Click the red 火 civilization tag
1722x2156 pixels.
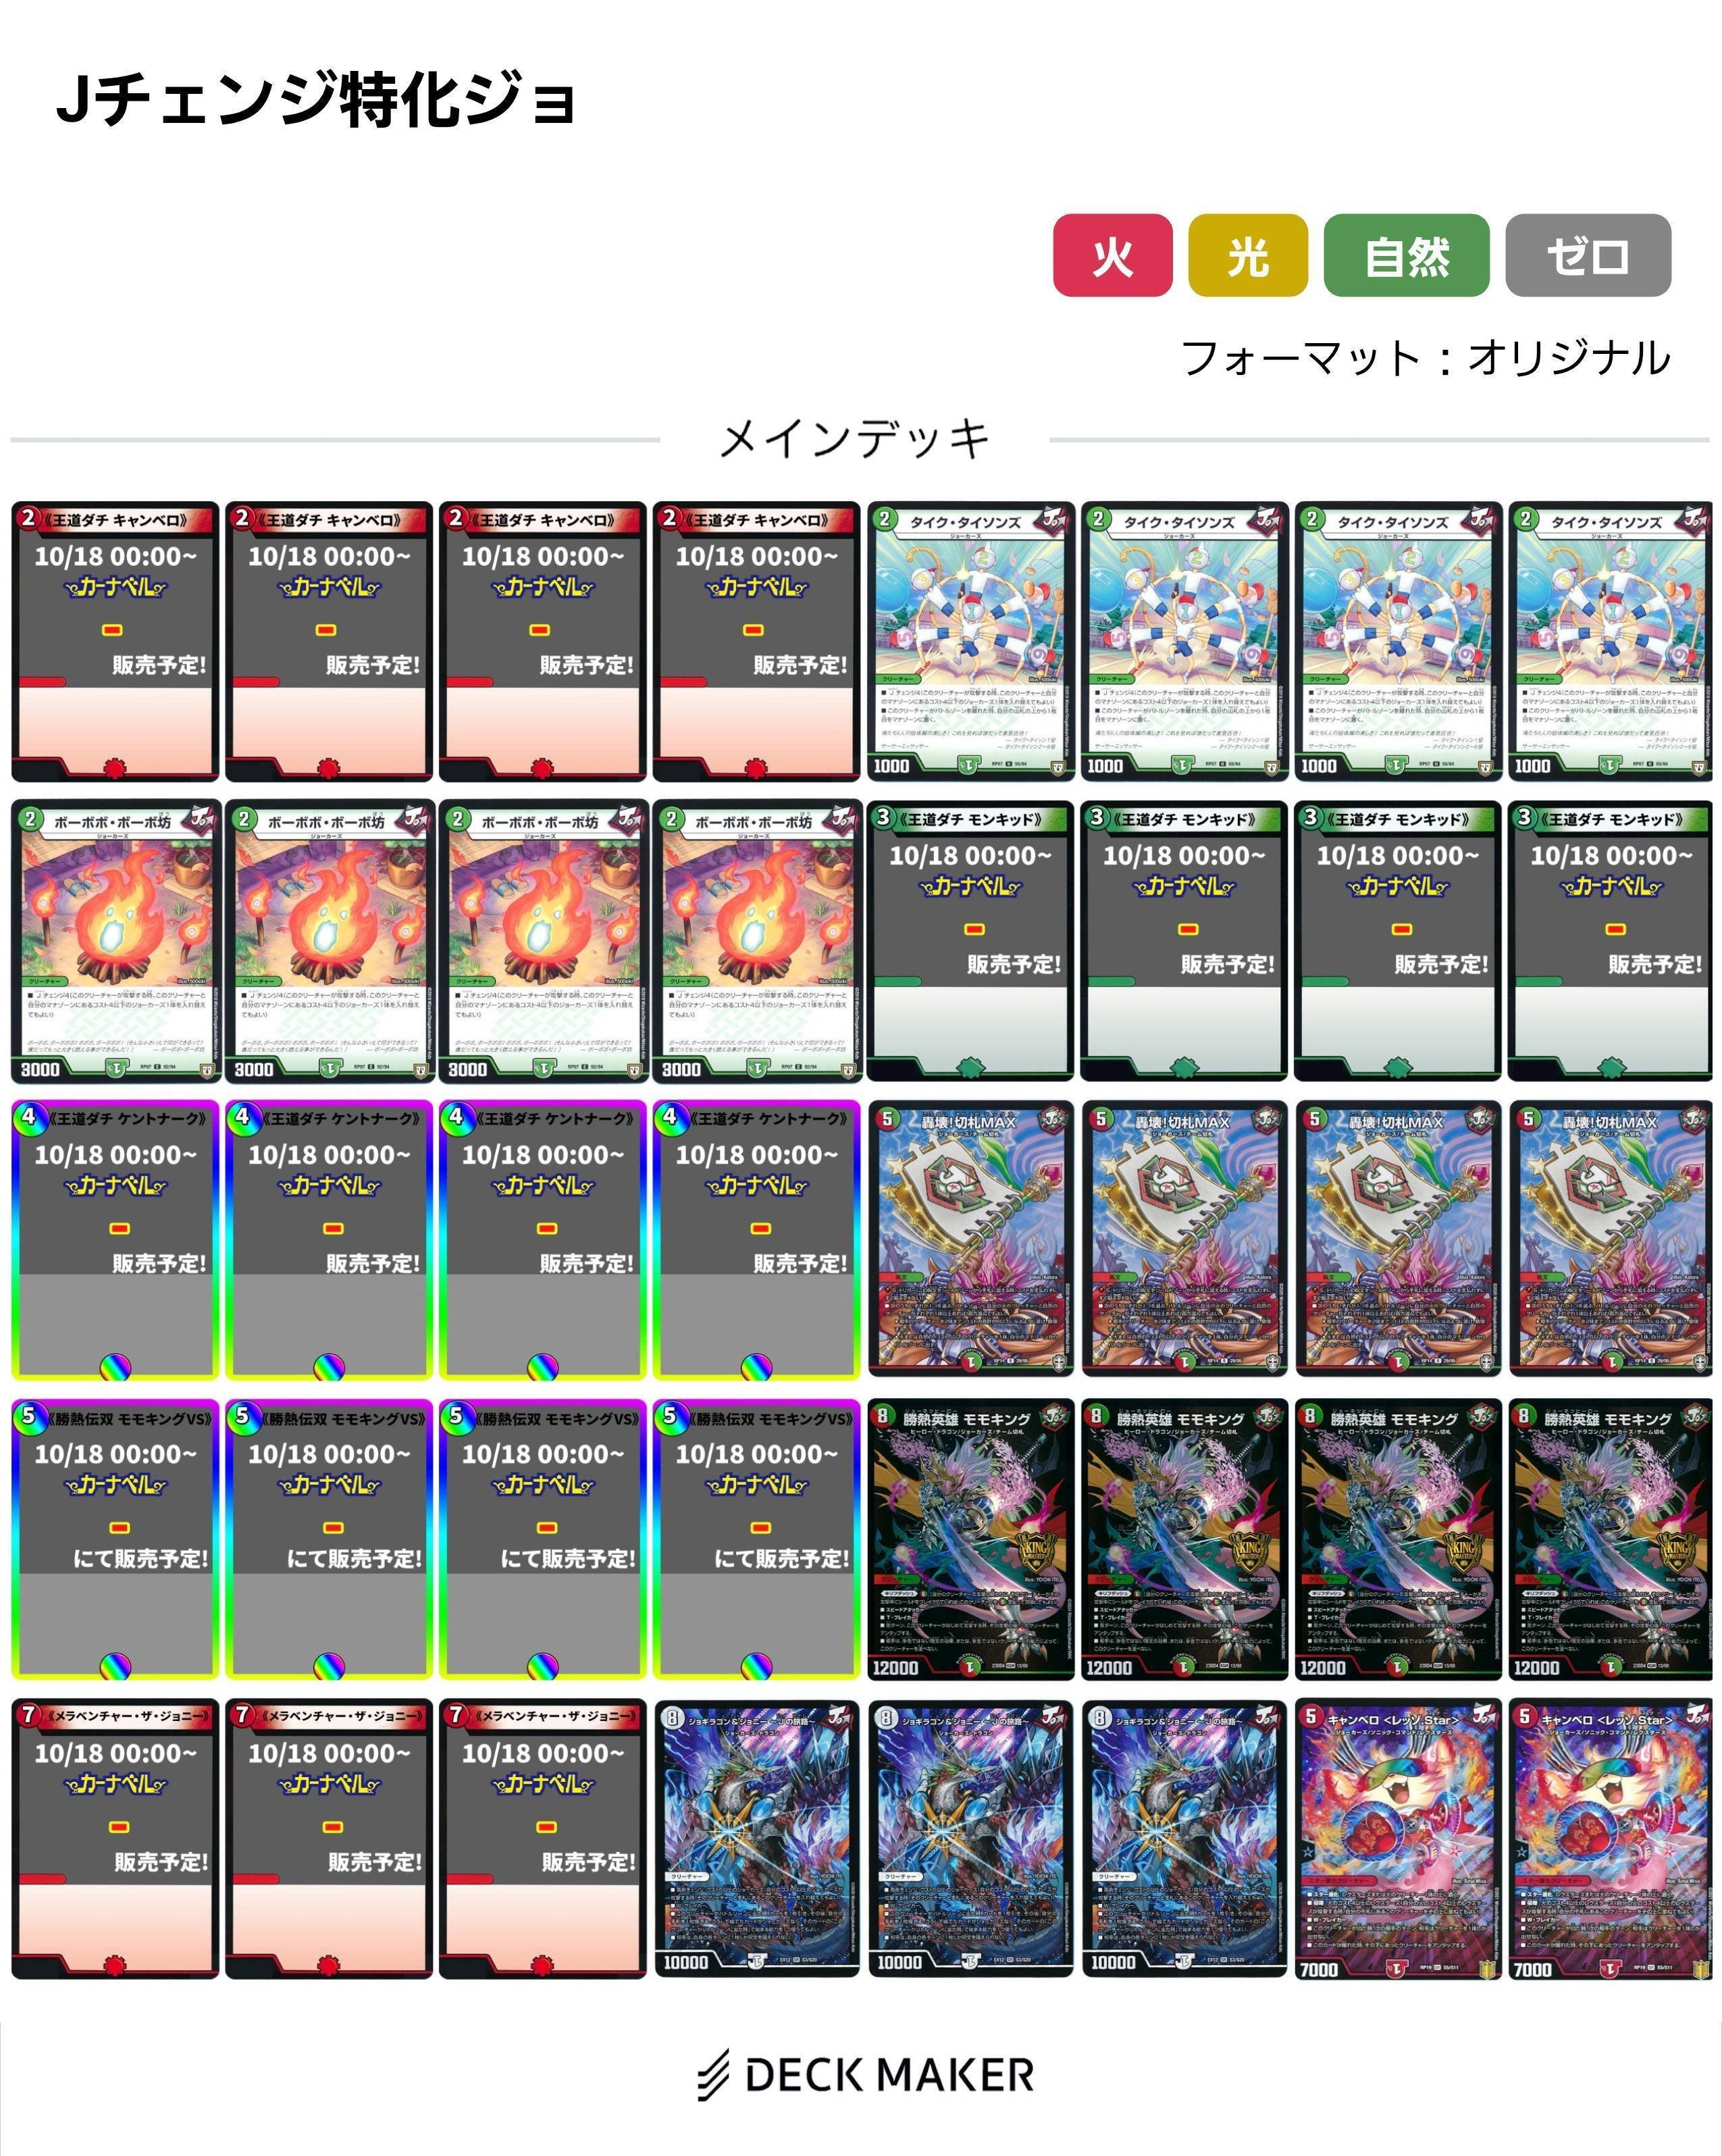[1112, 255]
